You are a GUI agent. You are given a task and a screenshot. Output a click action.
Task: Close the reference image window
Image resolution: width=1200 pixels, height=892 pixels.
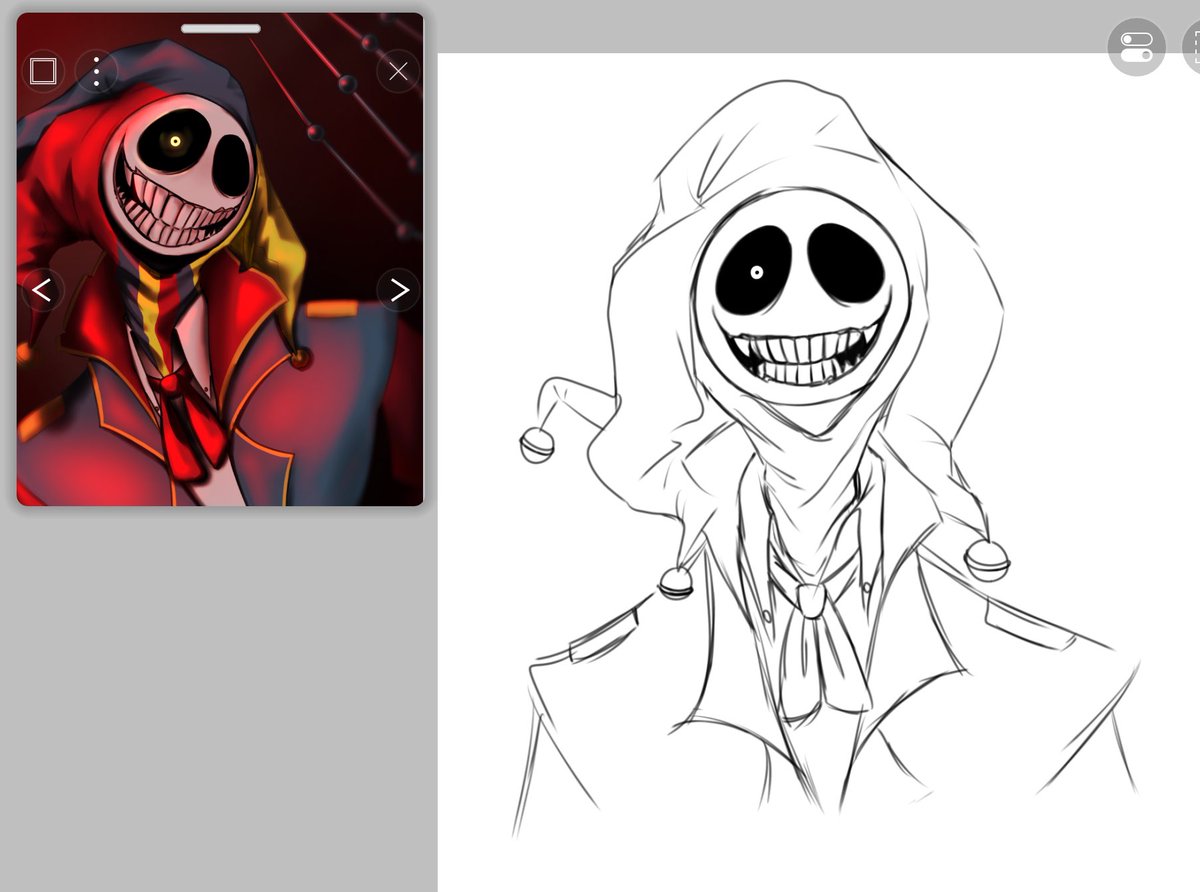pyautogui.click(x=398, y=71)
